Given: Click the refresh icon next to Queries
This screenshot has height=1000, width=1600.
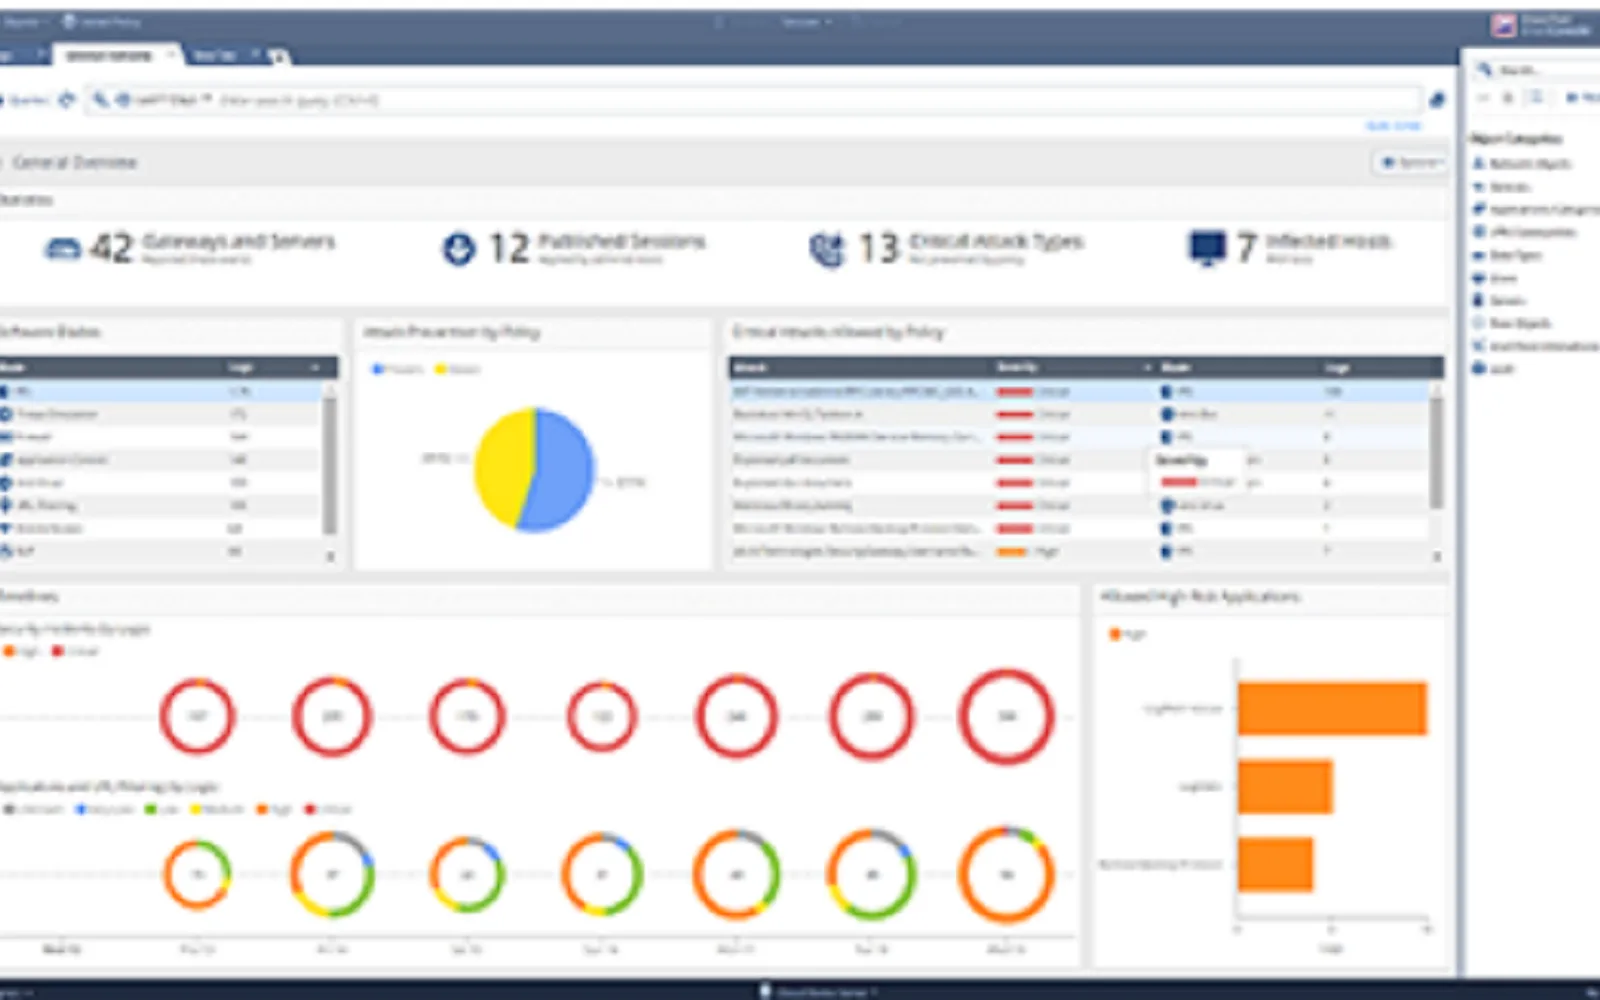Looking at the screenshot, I should [x=67, y=100].
